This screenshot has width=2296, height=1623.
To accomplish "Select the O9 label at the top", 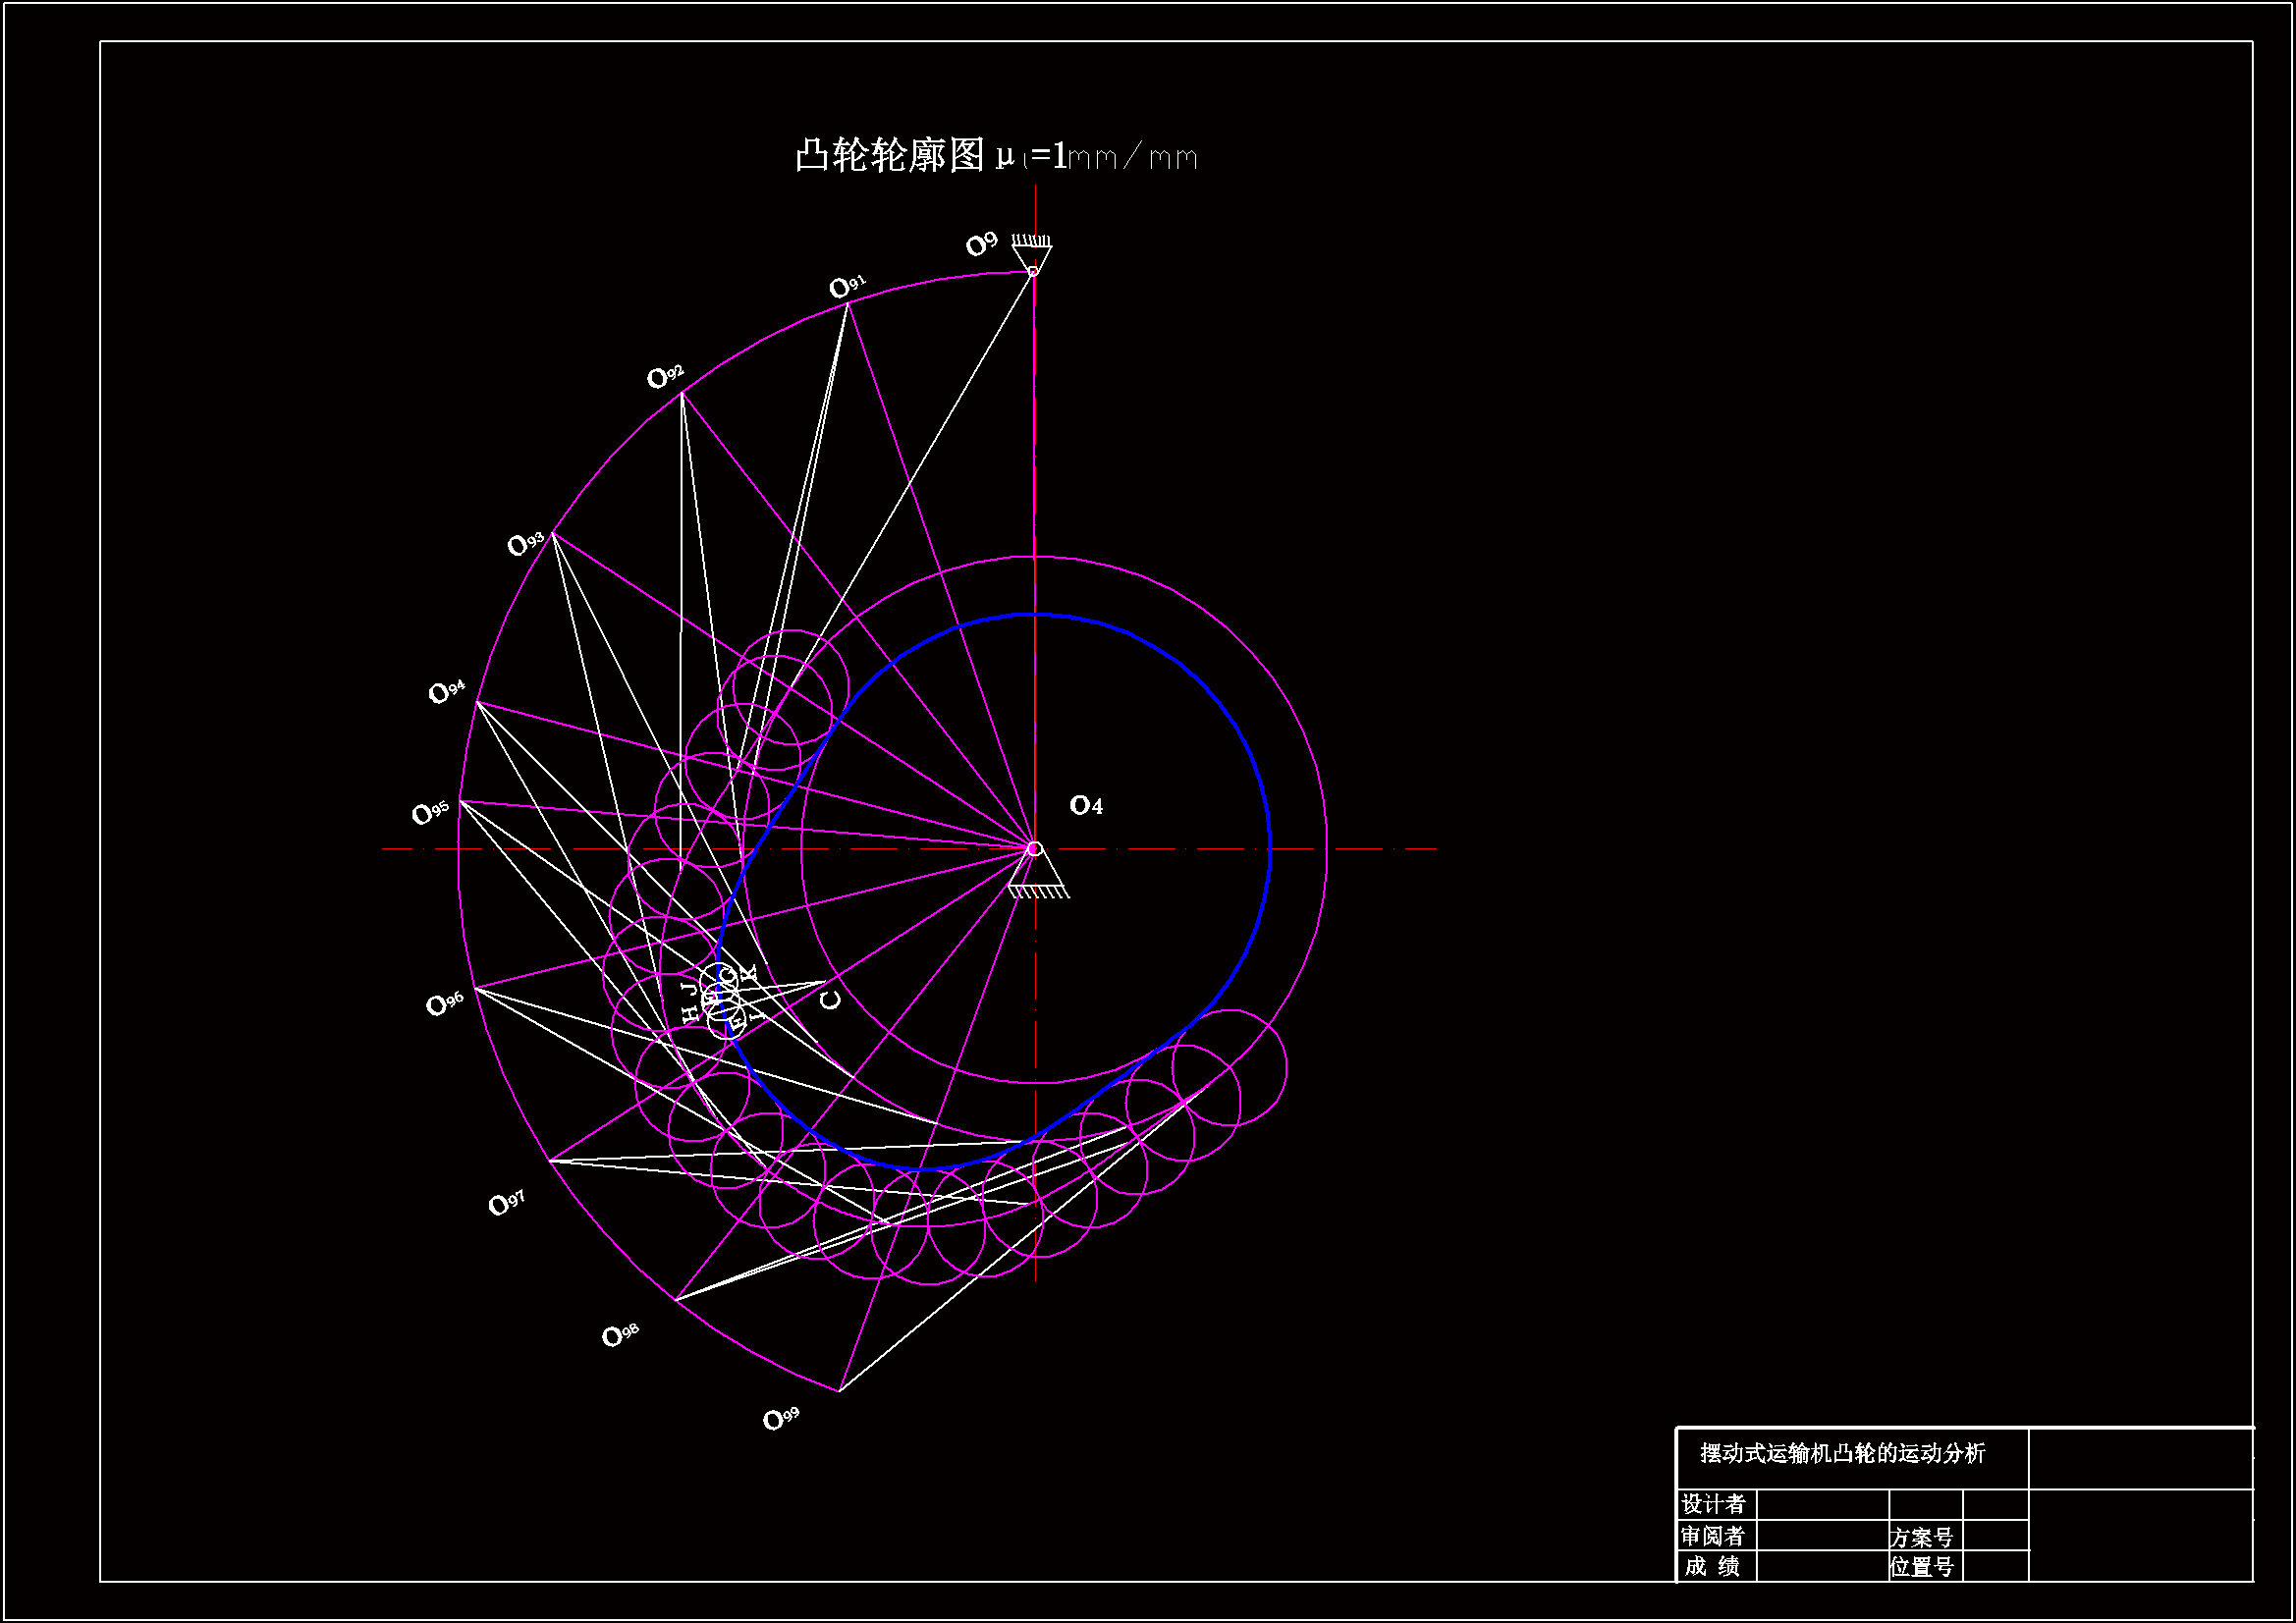I will point(981,244).
